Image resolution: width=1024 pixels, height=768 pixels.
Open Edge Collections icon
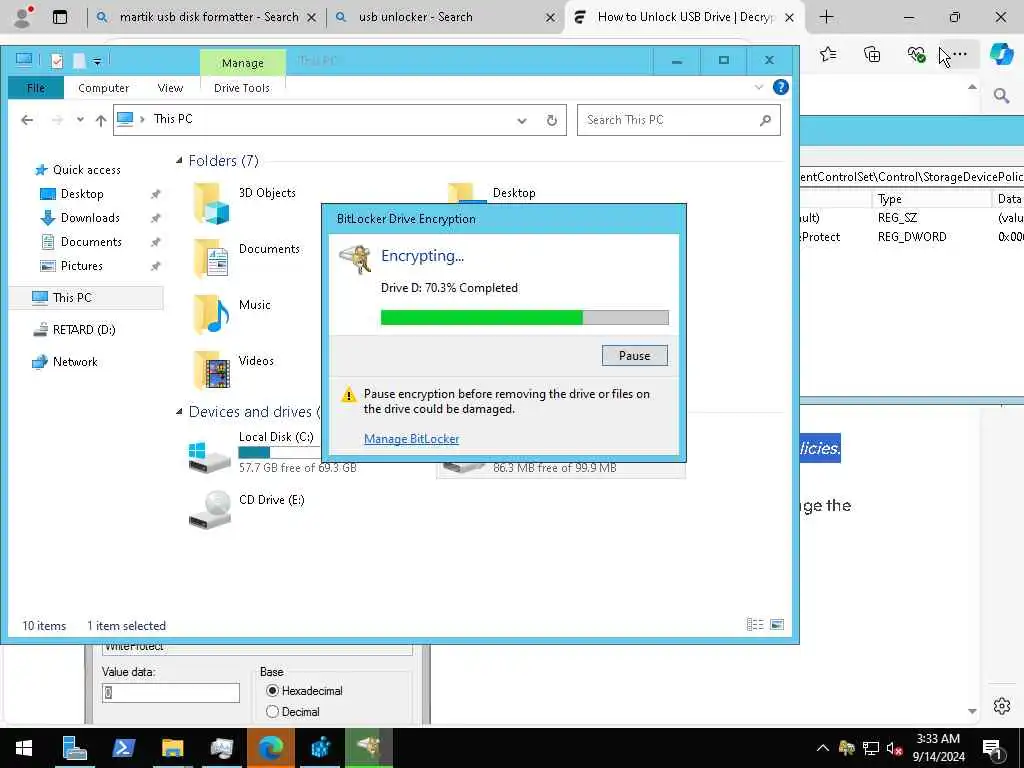pos(872,54)
